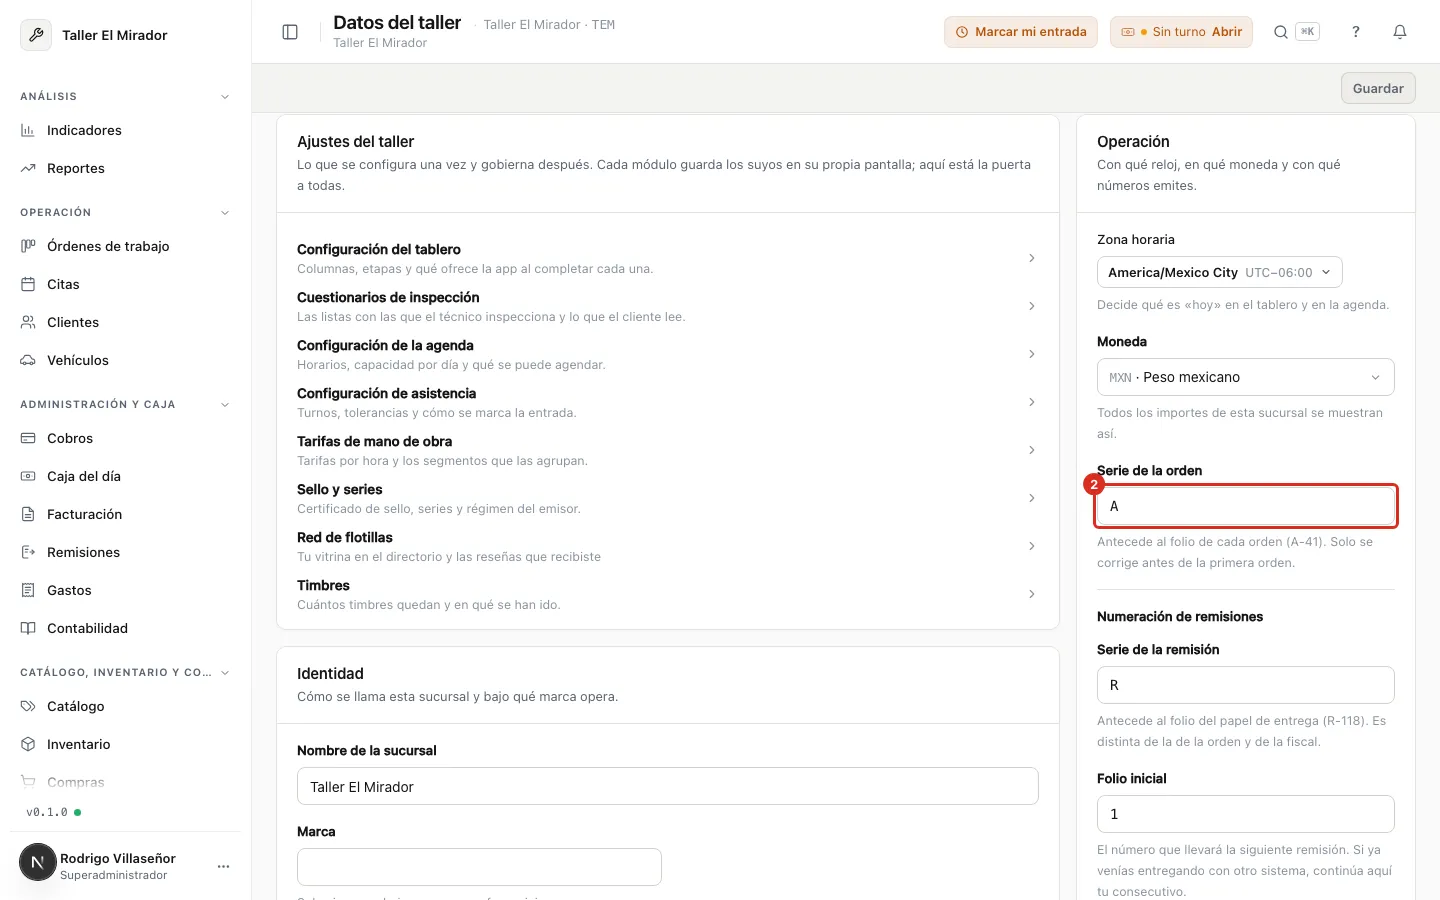Click the Gastos receipt icon
The height and width of the screenshot is (900, 1440).
(28, 590)
